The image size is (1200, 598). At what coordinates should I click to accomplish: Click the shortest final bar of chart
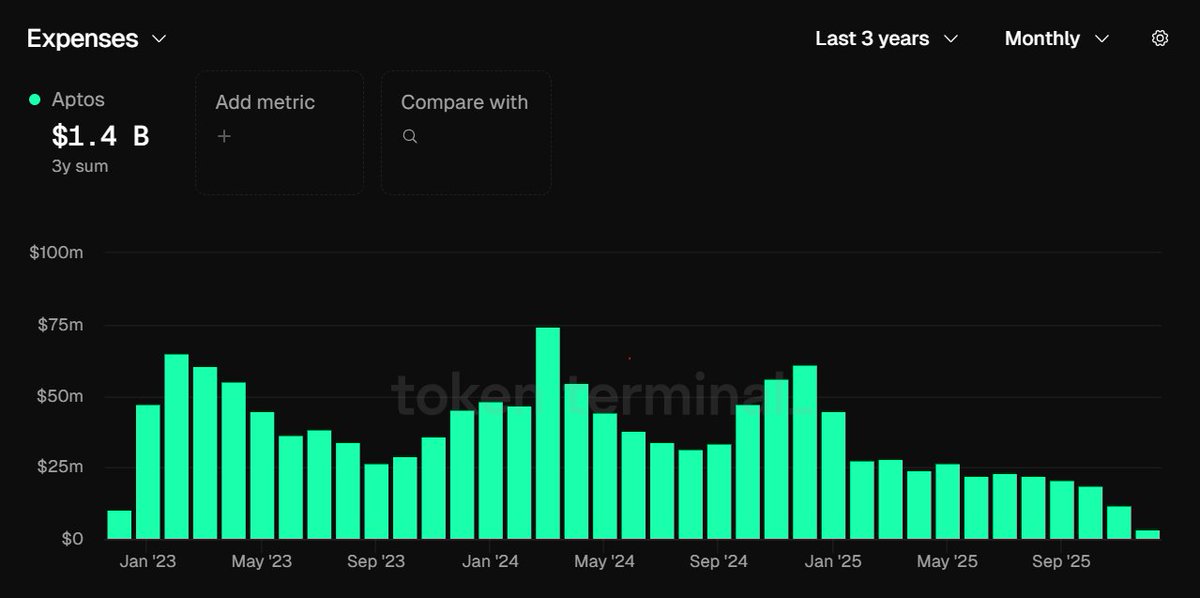pyautogui.click(x=1148, y=534)
